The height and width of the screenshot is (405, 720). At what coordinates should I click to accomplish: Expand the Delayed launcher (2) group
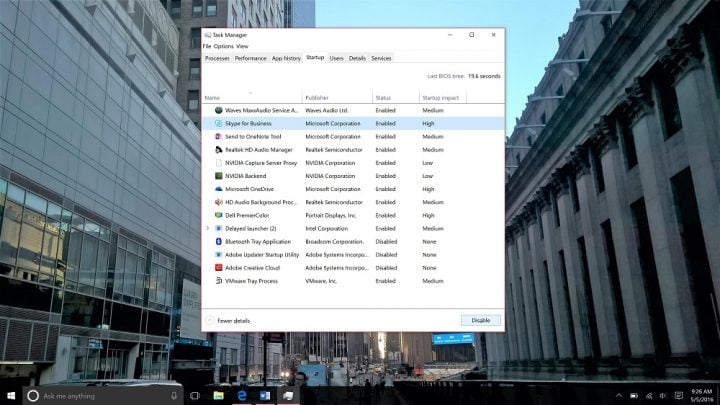pyautogui.click(x=208, y=228)
